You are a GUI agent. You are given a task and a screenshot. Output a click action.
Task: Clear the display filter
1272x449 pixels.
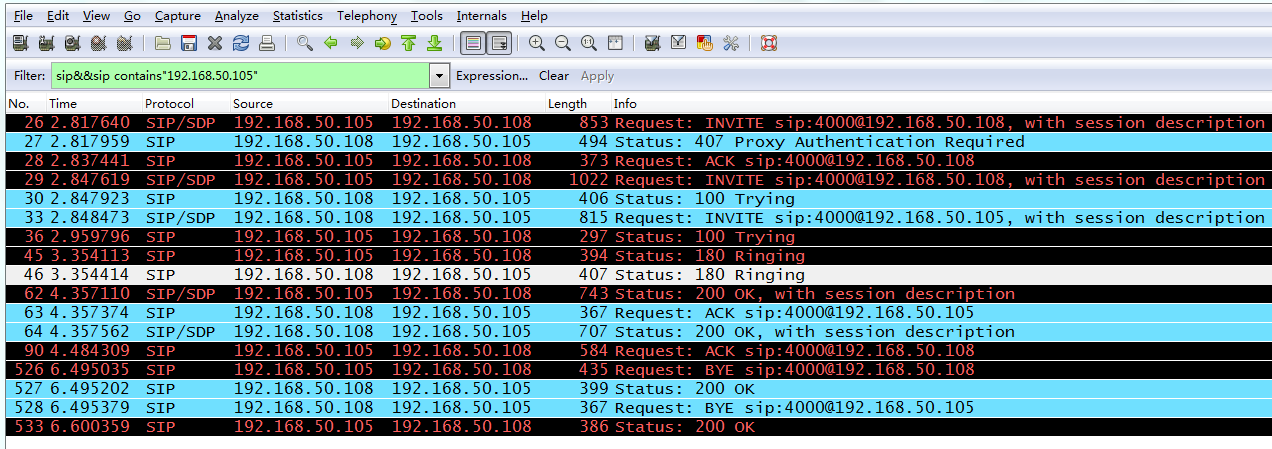(x=554, y=76)
